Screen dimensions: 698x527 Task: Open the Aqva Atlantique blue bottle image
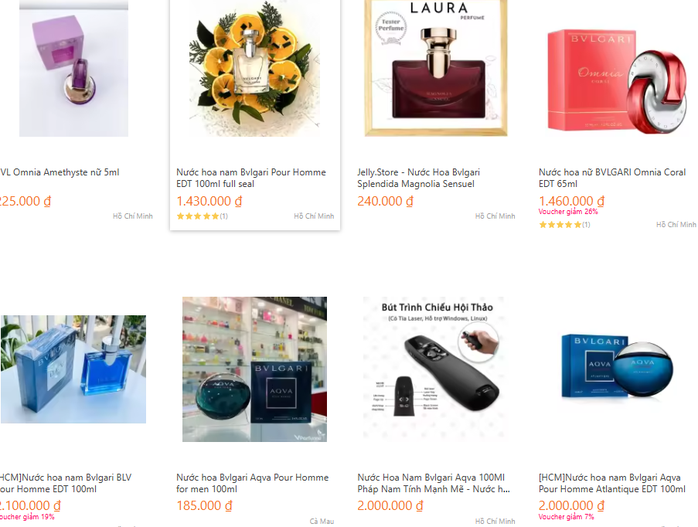[617, 366]
